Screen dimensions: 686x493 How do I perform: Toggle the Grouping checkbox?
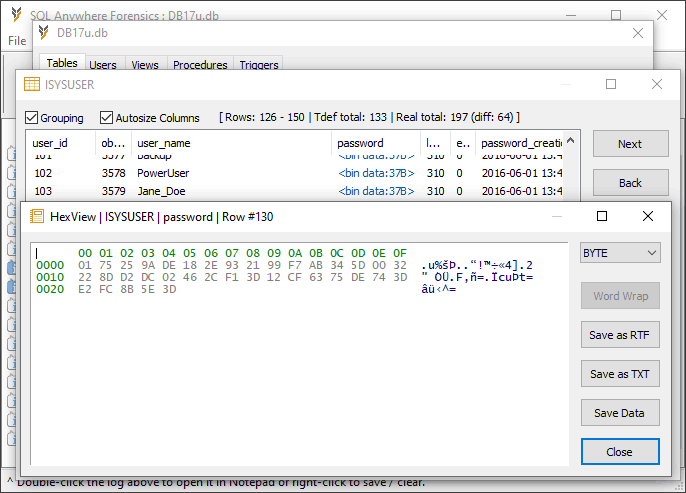31,117
